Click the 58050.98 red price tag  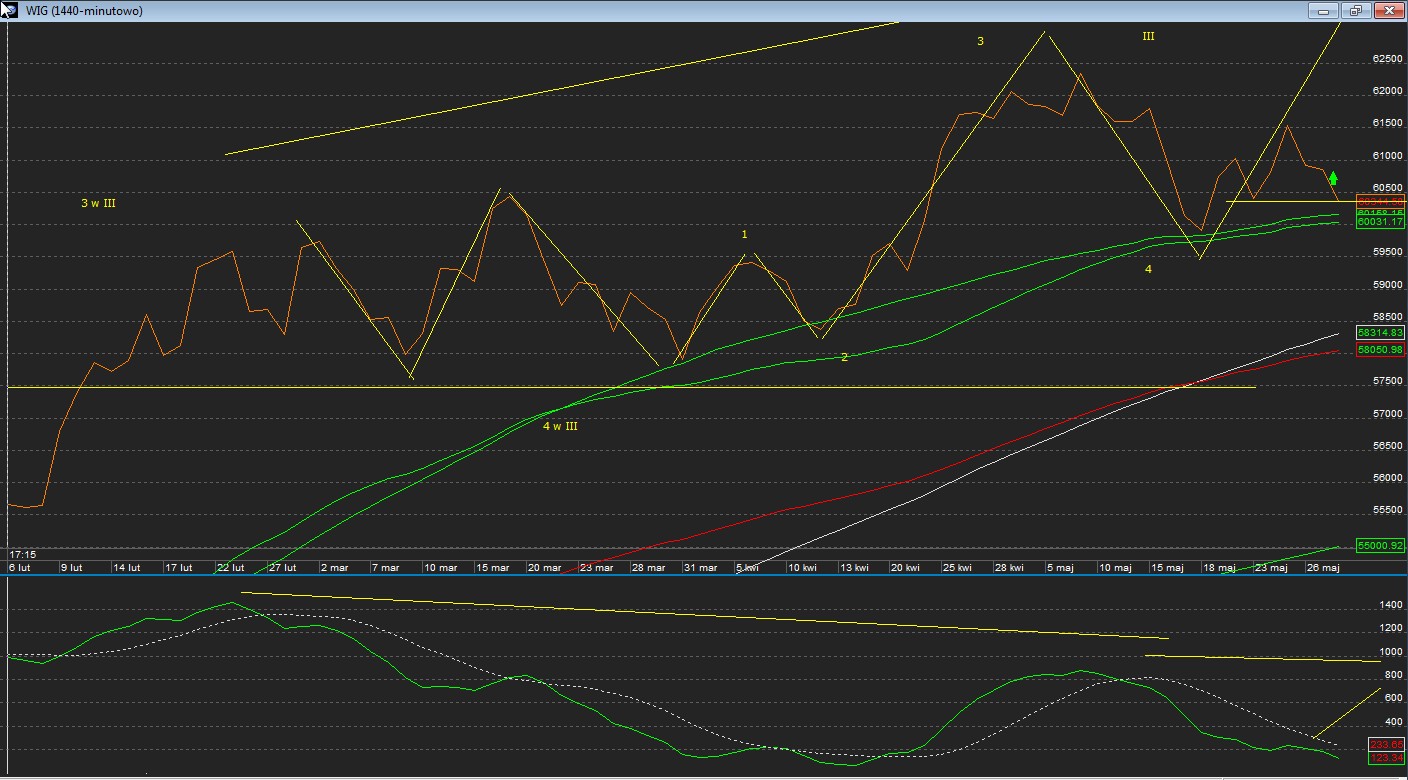[x=1380, y=350]
